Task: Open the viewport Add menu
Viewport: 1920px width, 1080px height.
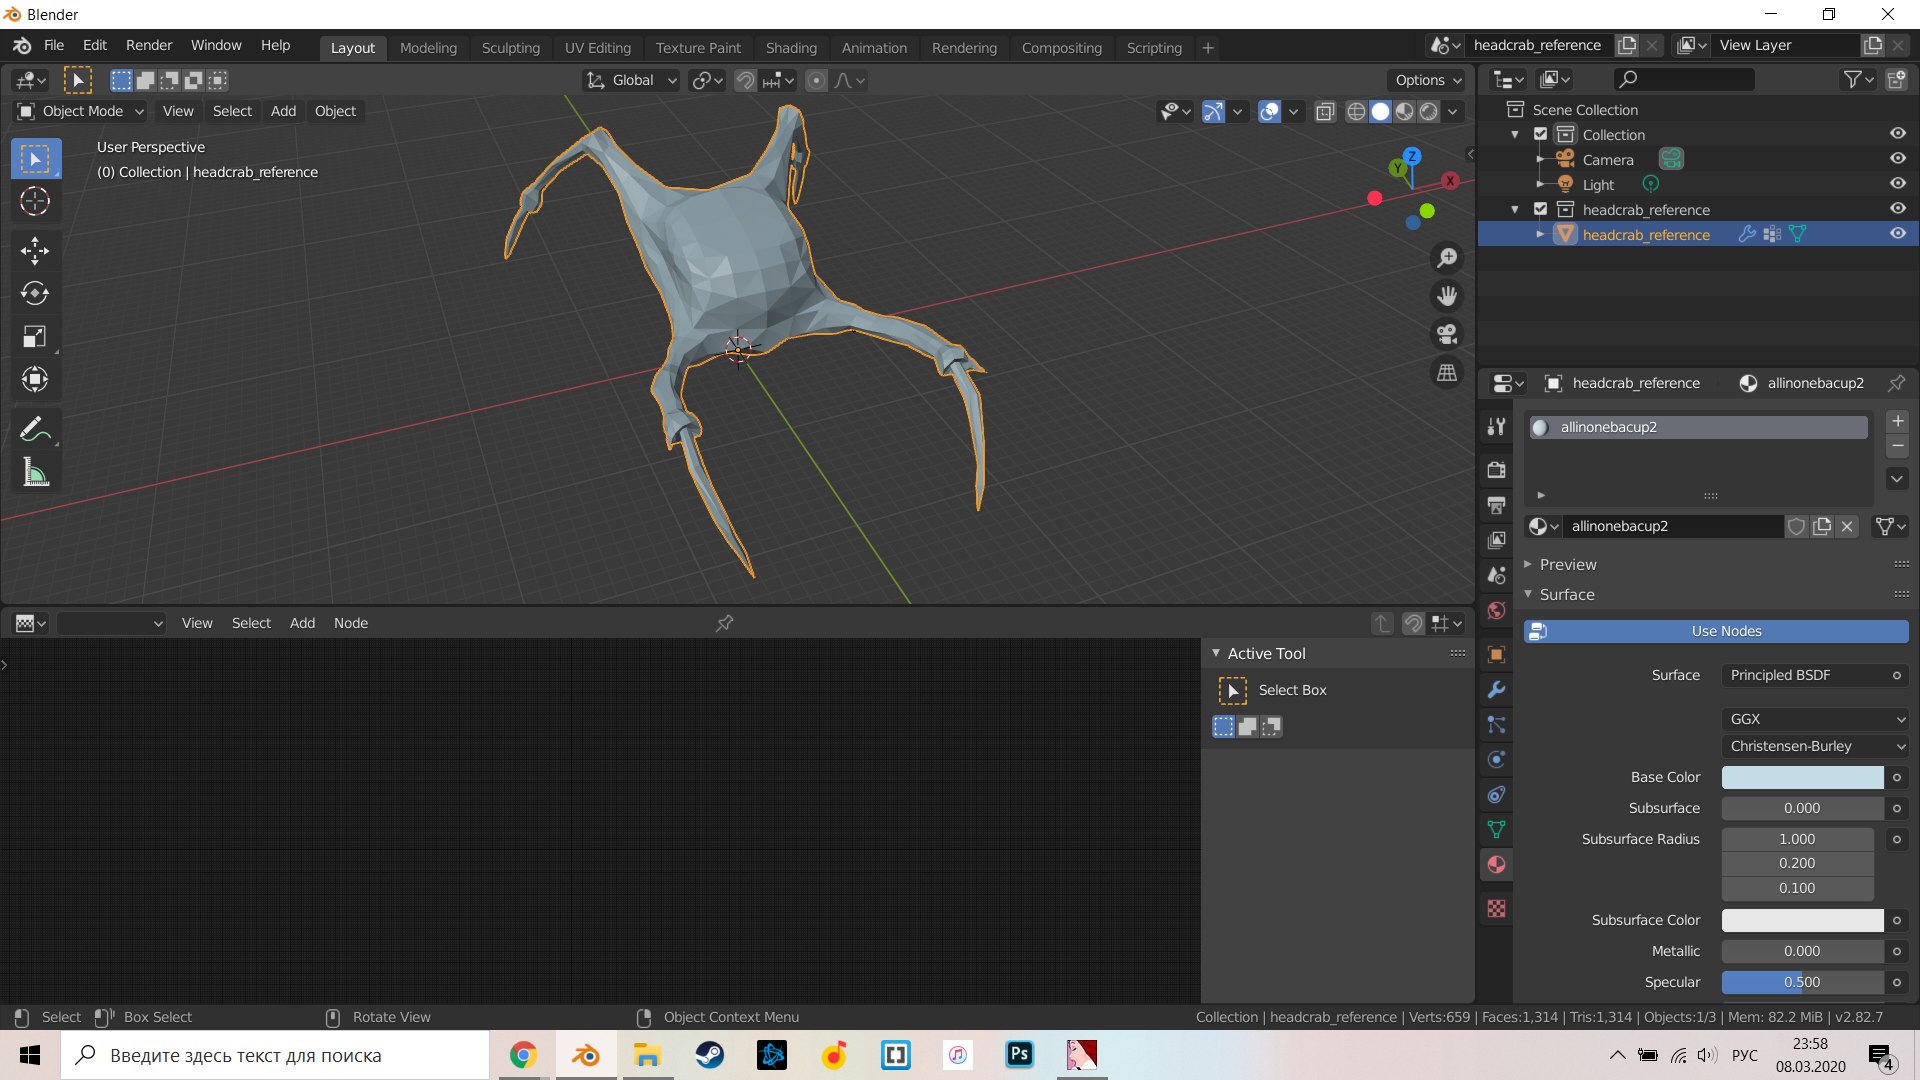Action: tap(283, 111)
